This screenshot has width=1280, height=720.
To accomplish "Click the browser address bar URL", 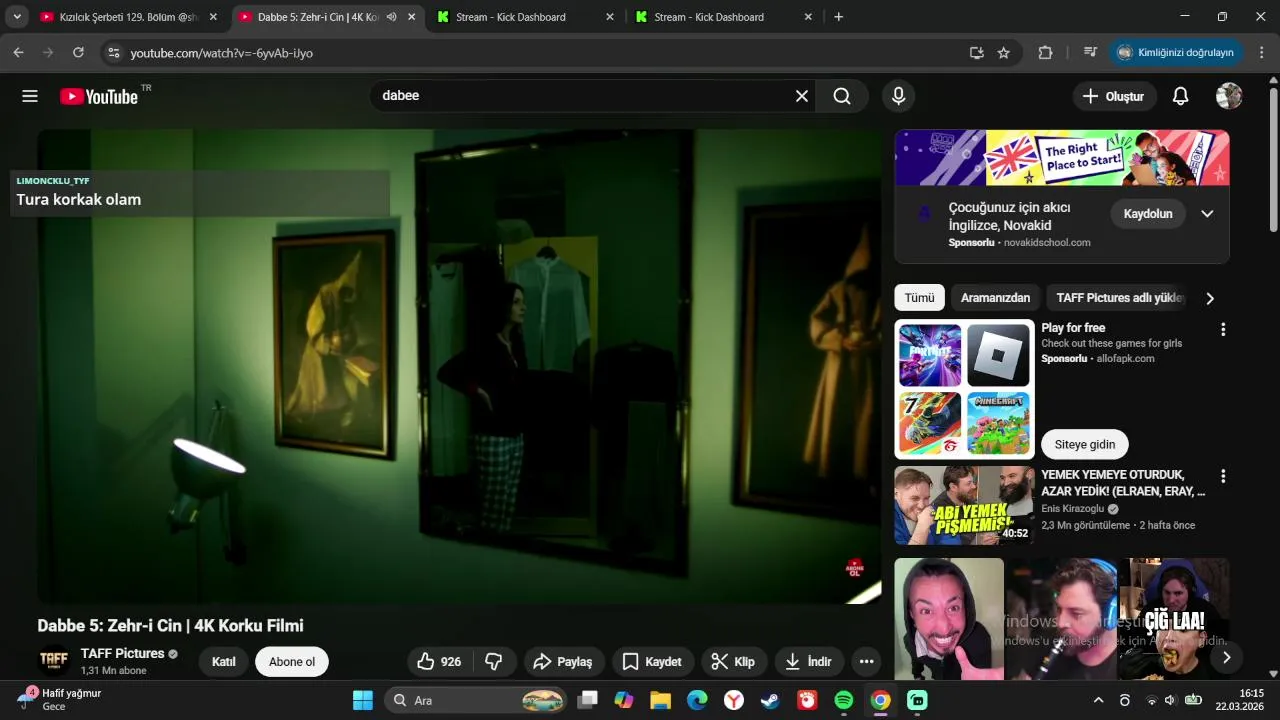I will 221,53.
